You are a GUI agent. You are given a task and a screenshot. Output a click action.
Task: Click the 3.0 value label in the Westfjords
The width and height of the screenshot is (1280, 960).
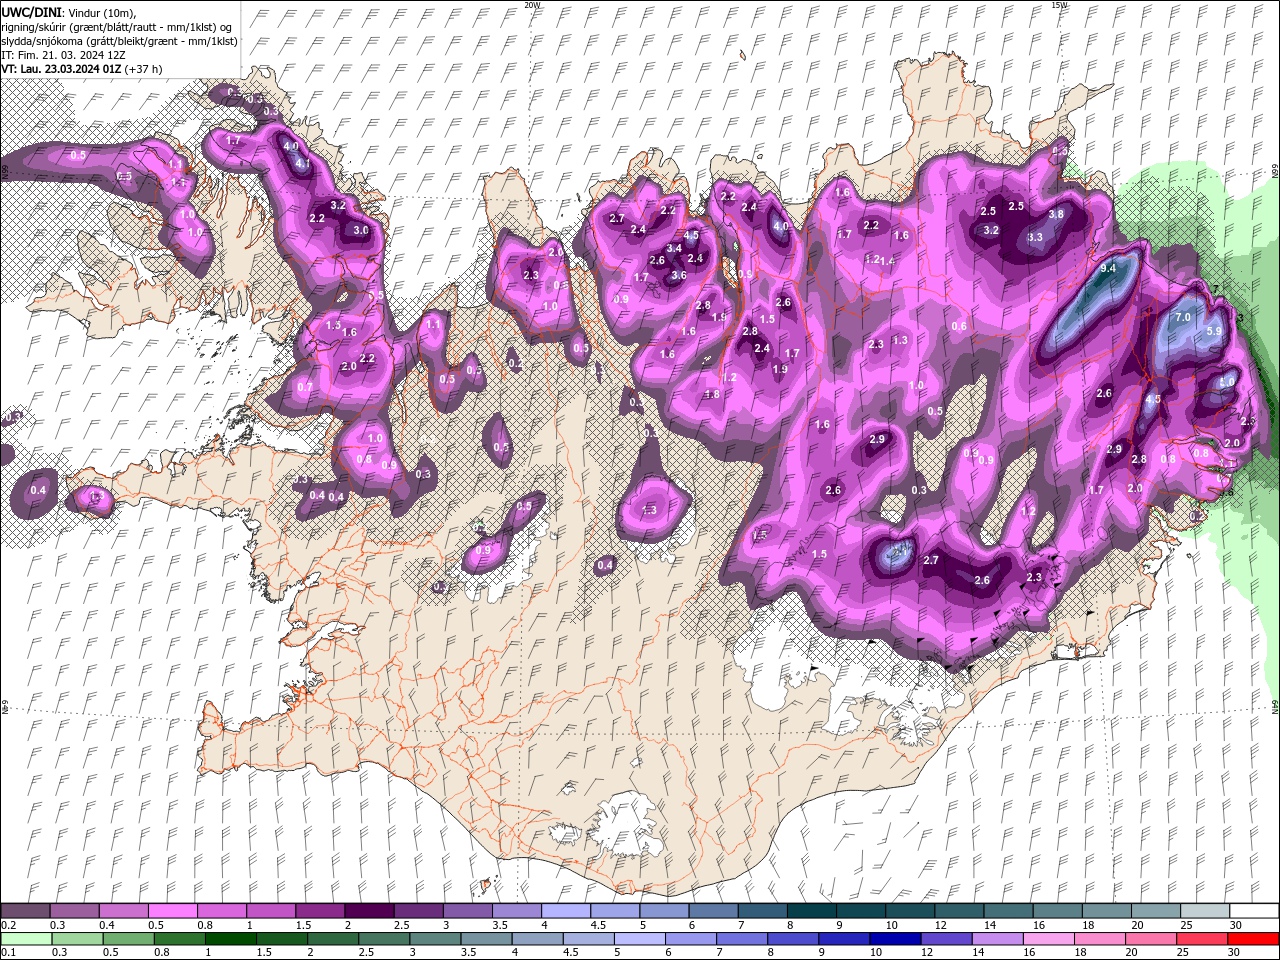[361, 230]
